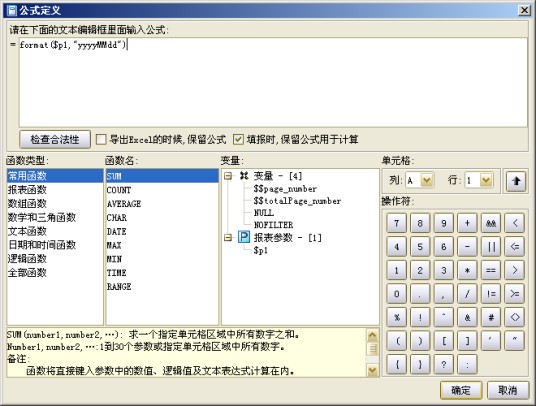536x406 pixels.
Task: Click the 报表参数 P icon in tree
Action: point(244,237)
